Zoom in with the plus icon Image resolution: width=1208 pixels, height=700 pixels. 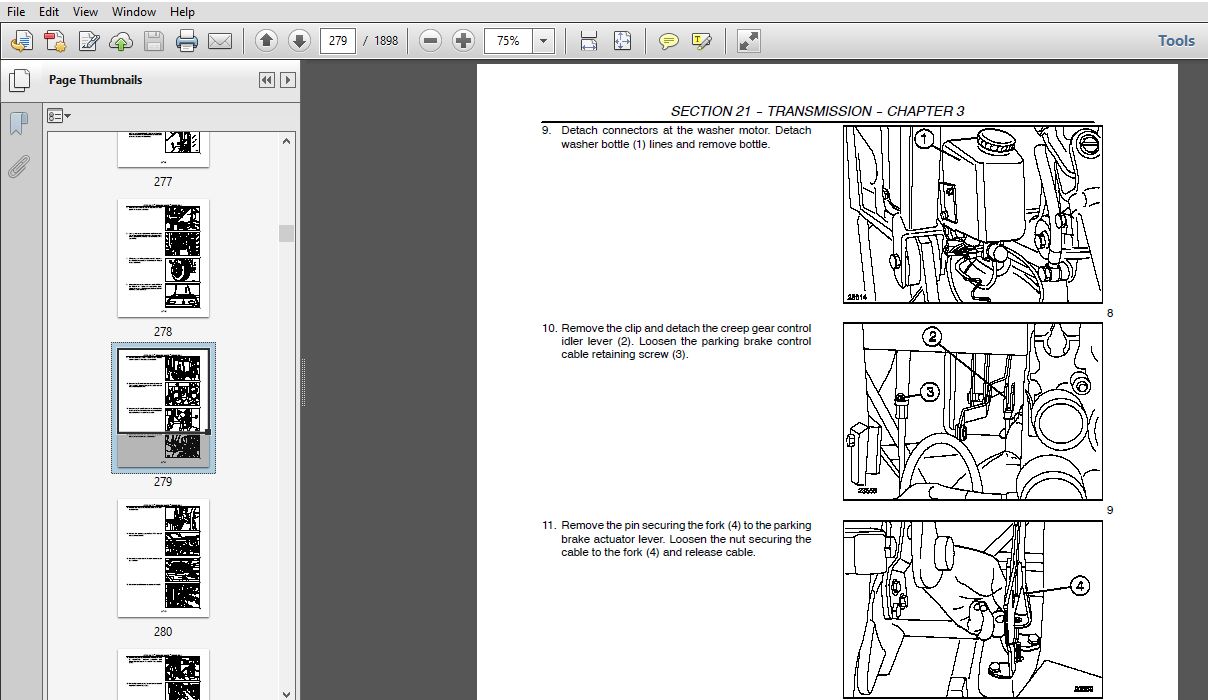[x=463, y=41]
